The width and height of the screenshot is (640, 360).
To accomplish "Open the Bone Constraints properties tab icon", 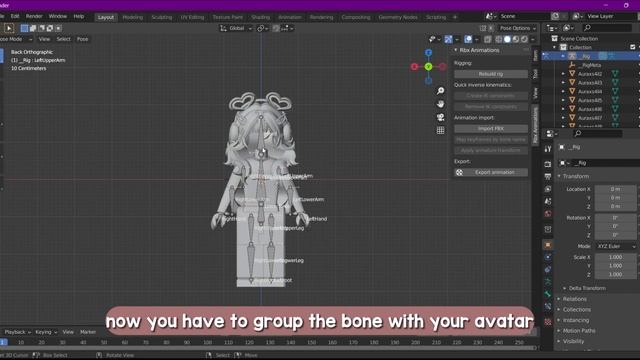I will click(548, 306).
